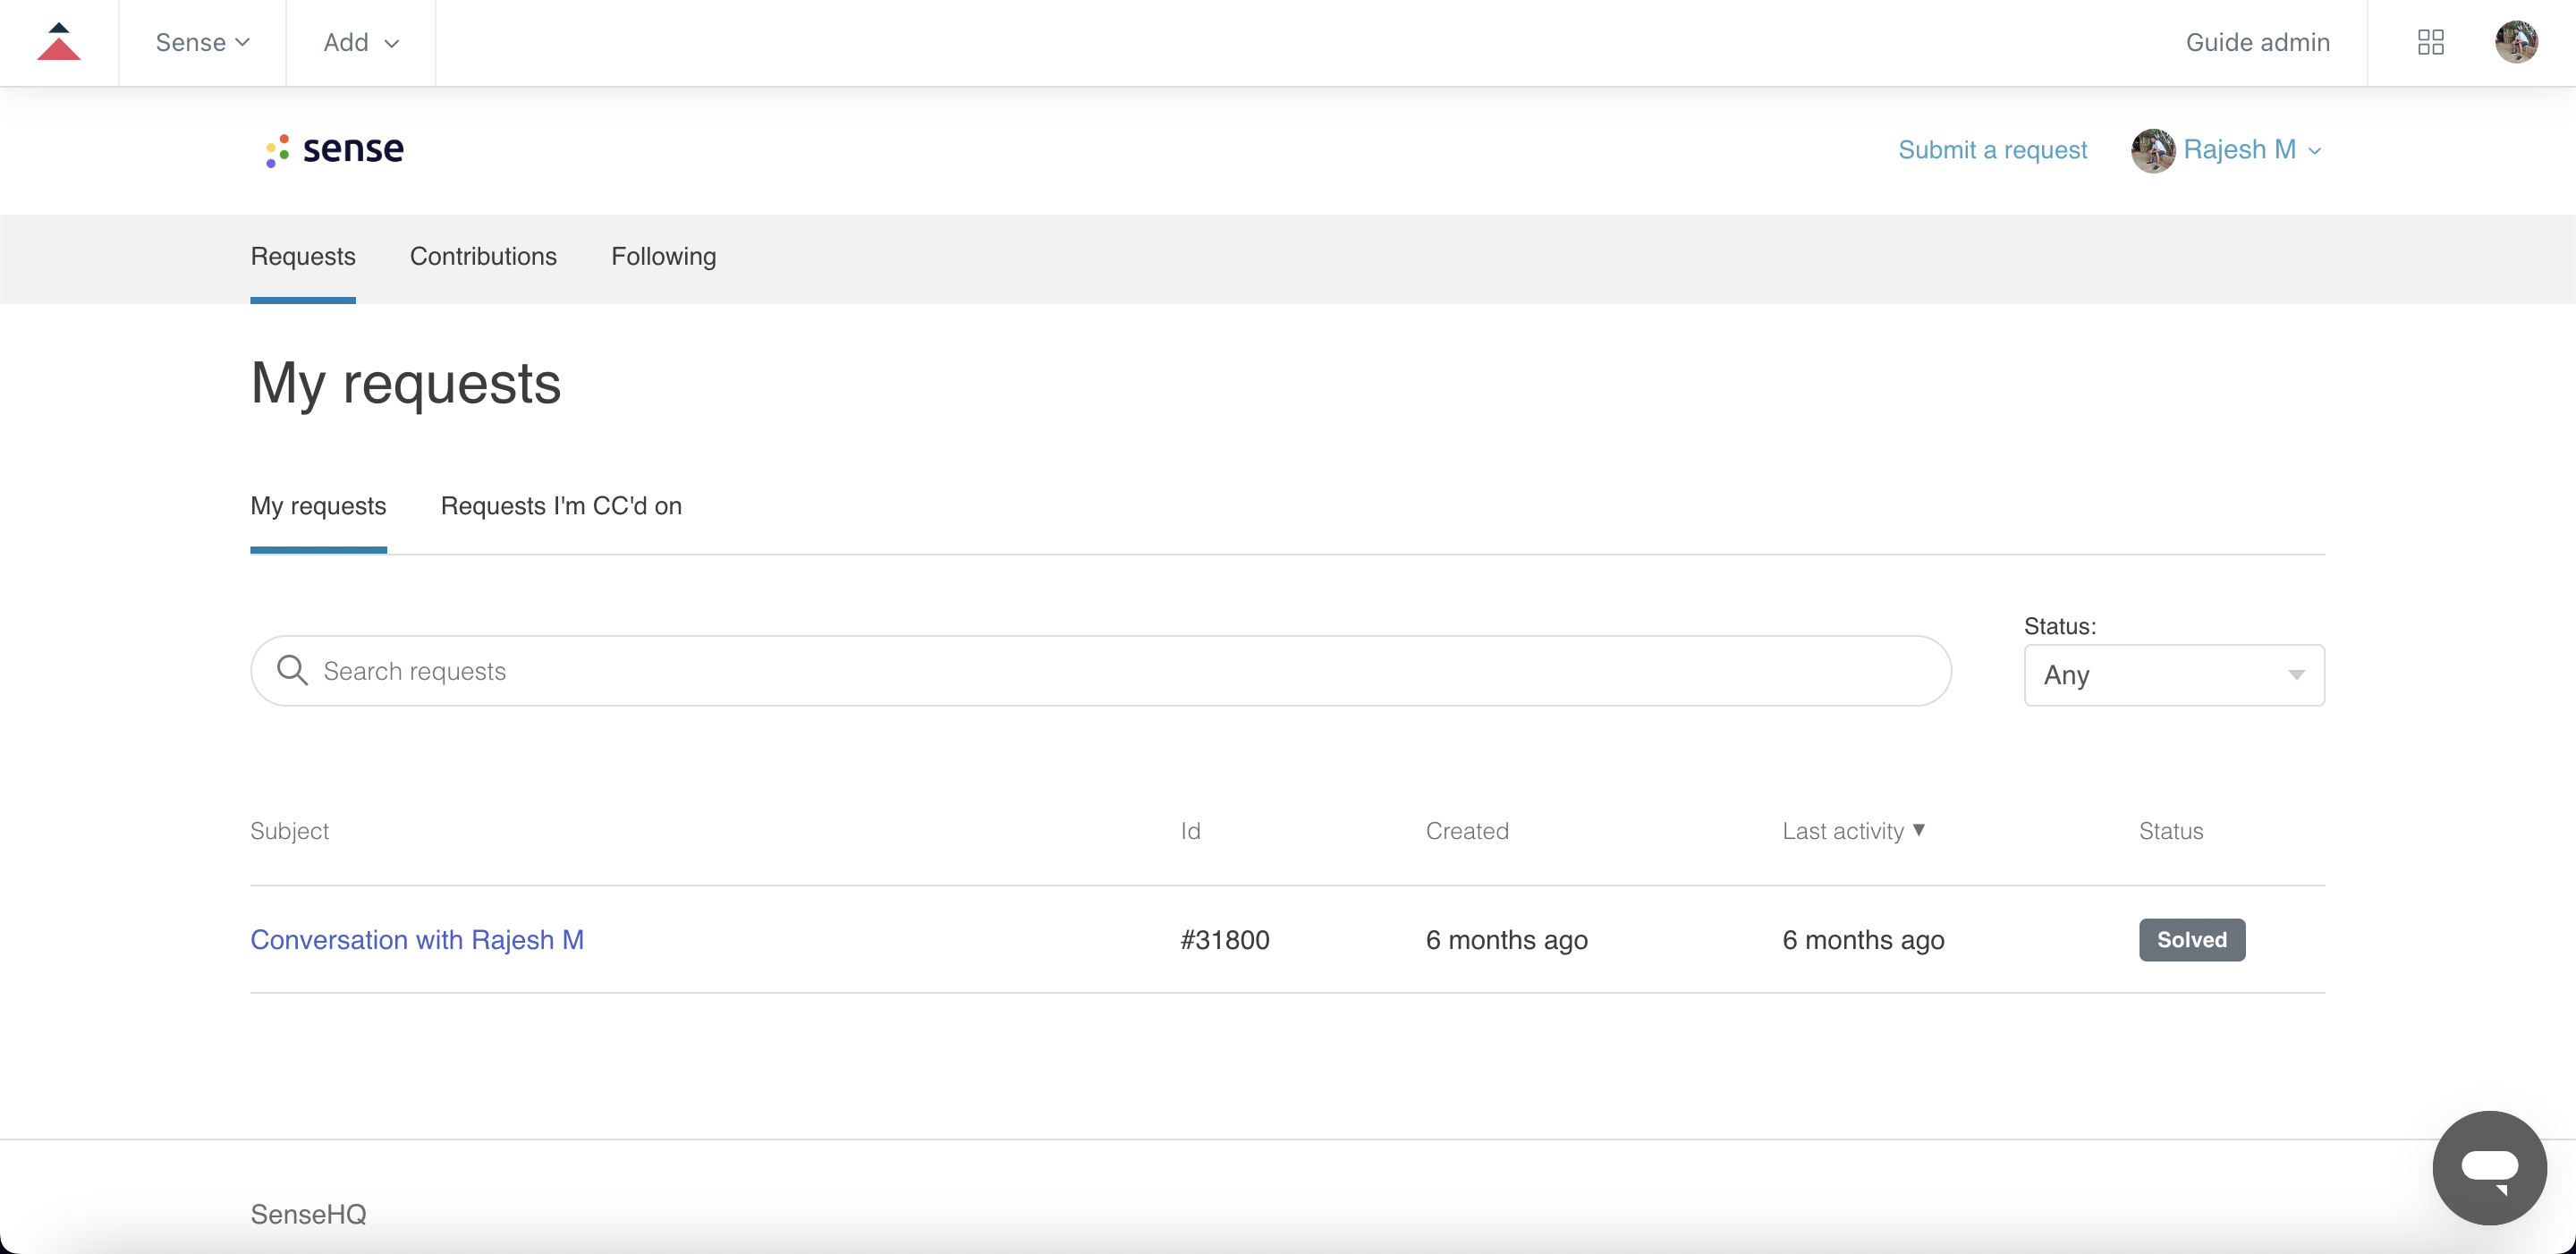Open the admin profile avatar at top right
This screenshot has height=1254, width=2576.
(x=2516, y=42)
